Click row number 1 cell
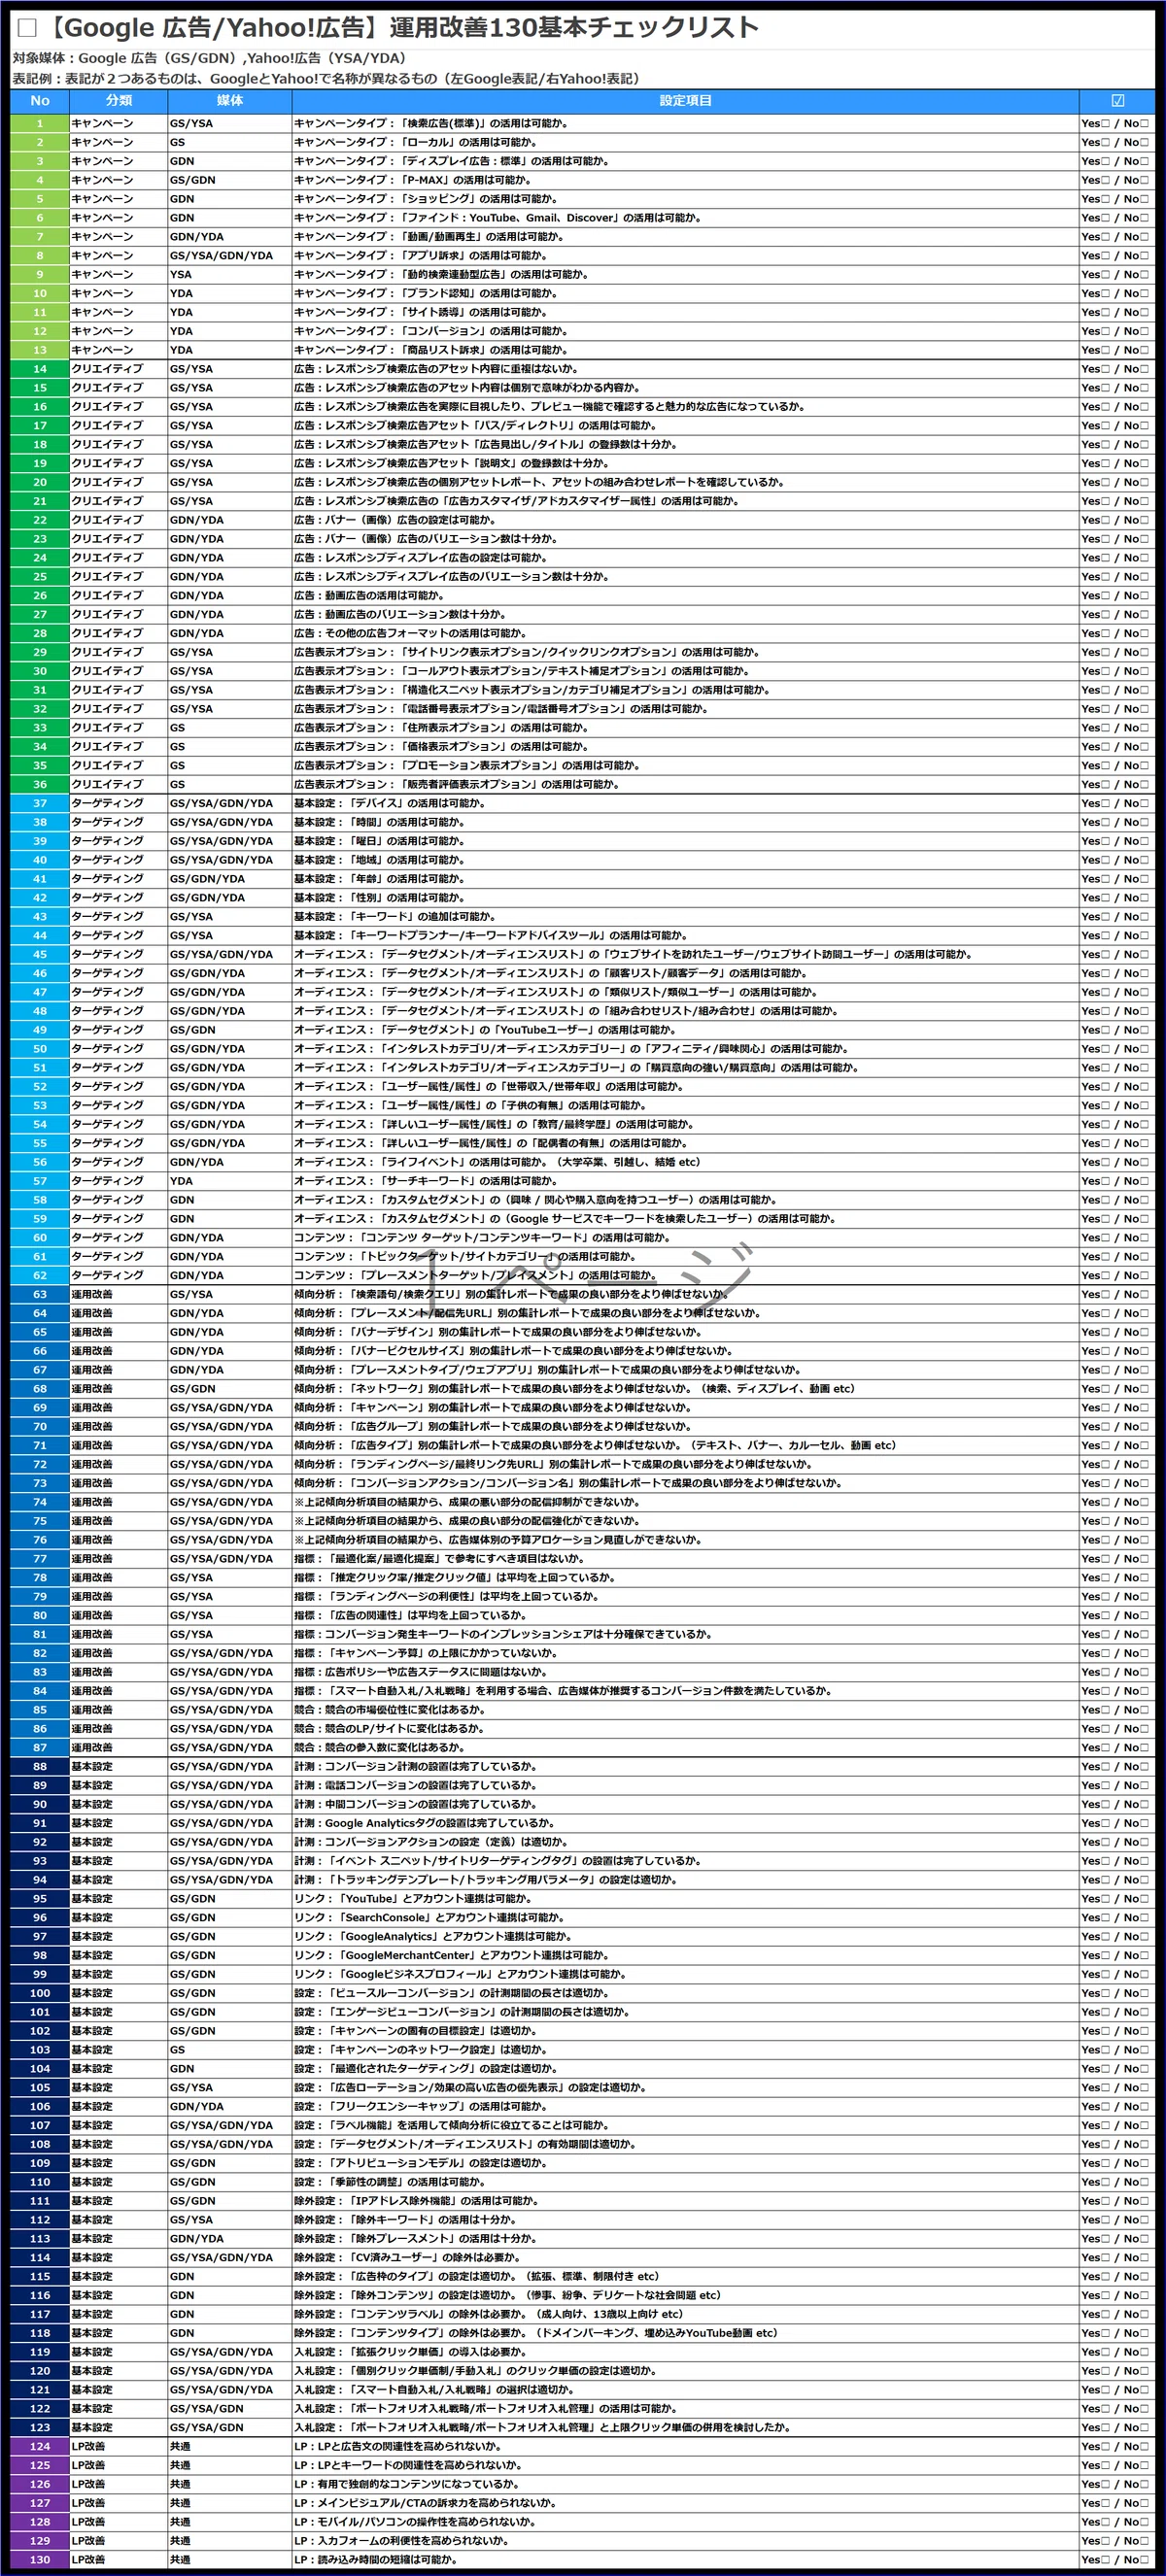 (40, 124)
